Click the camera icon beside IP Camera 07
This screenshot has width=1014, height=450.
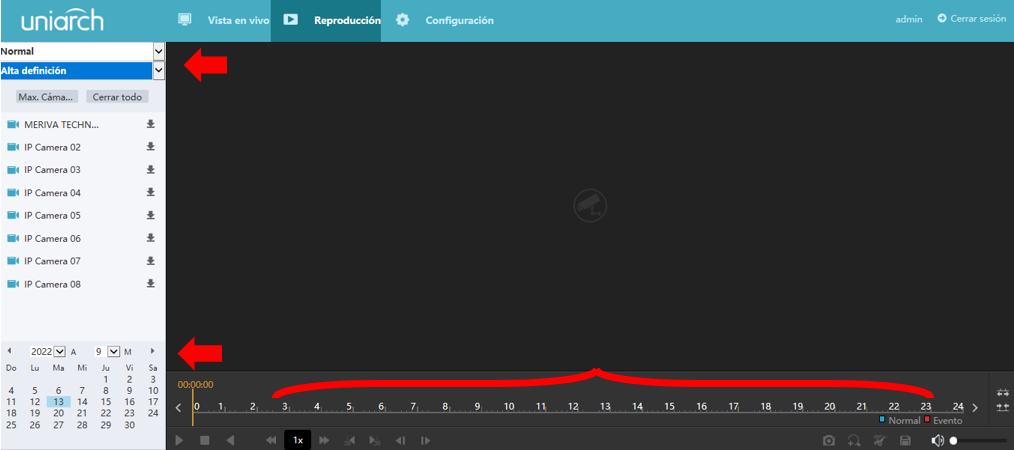[x=13, y=261]
